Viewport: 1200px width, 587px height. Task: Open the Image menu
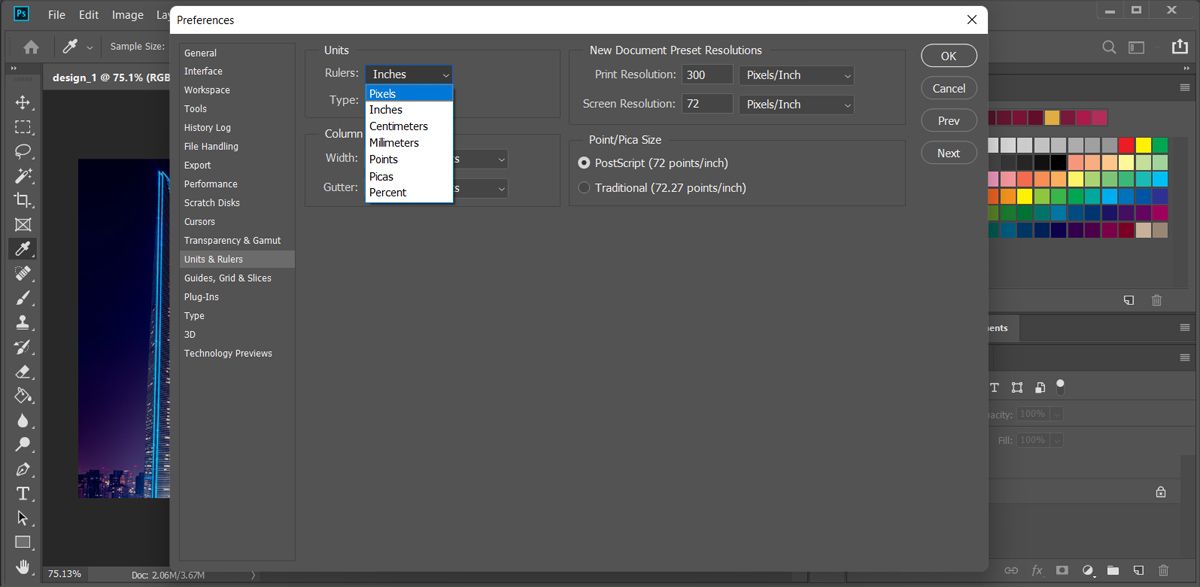point(126,15)
